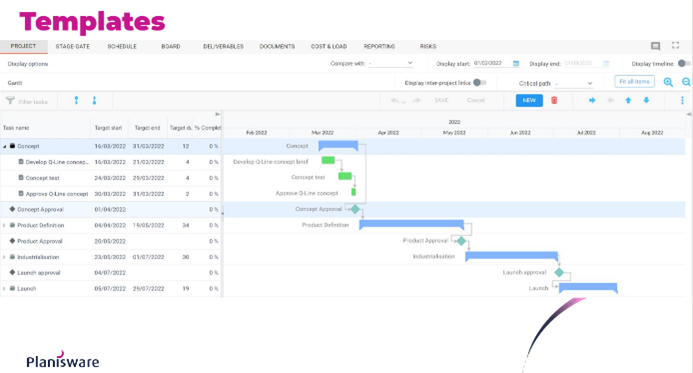Switch to the SCHEDULE tab
Image resolution: width=693 pixels, height=373 pixels.
[x=122, y=46]
